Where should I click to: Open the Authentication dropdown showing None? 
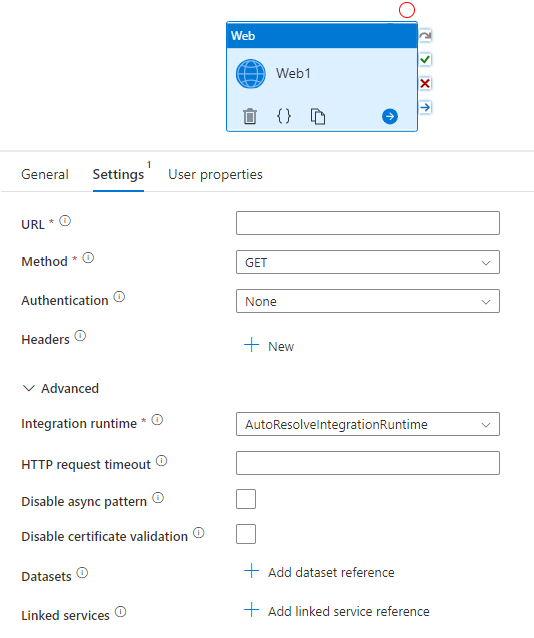pyautogui.click(x=368, y=302)
